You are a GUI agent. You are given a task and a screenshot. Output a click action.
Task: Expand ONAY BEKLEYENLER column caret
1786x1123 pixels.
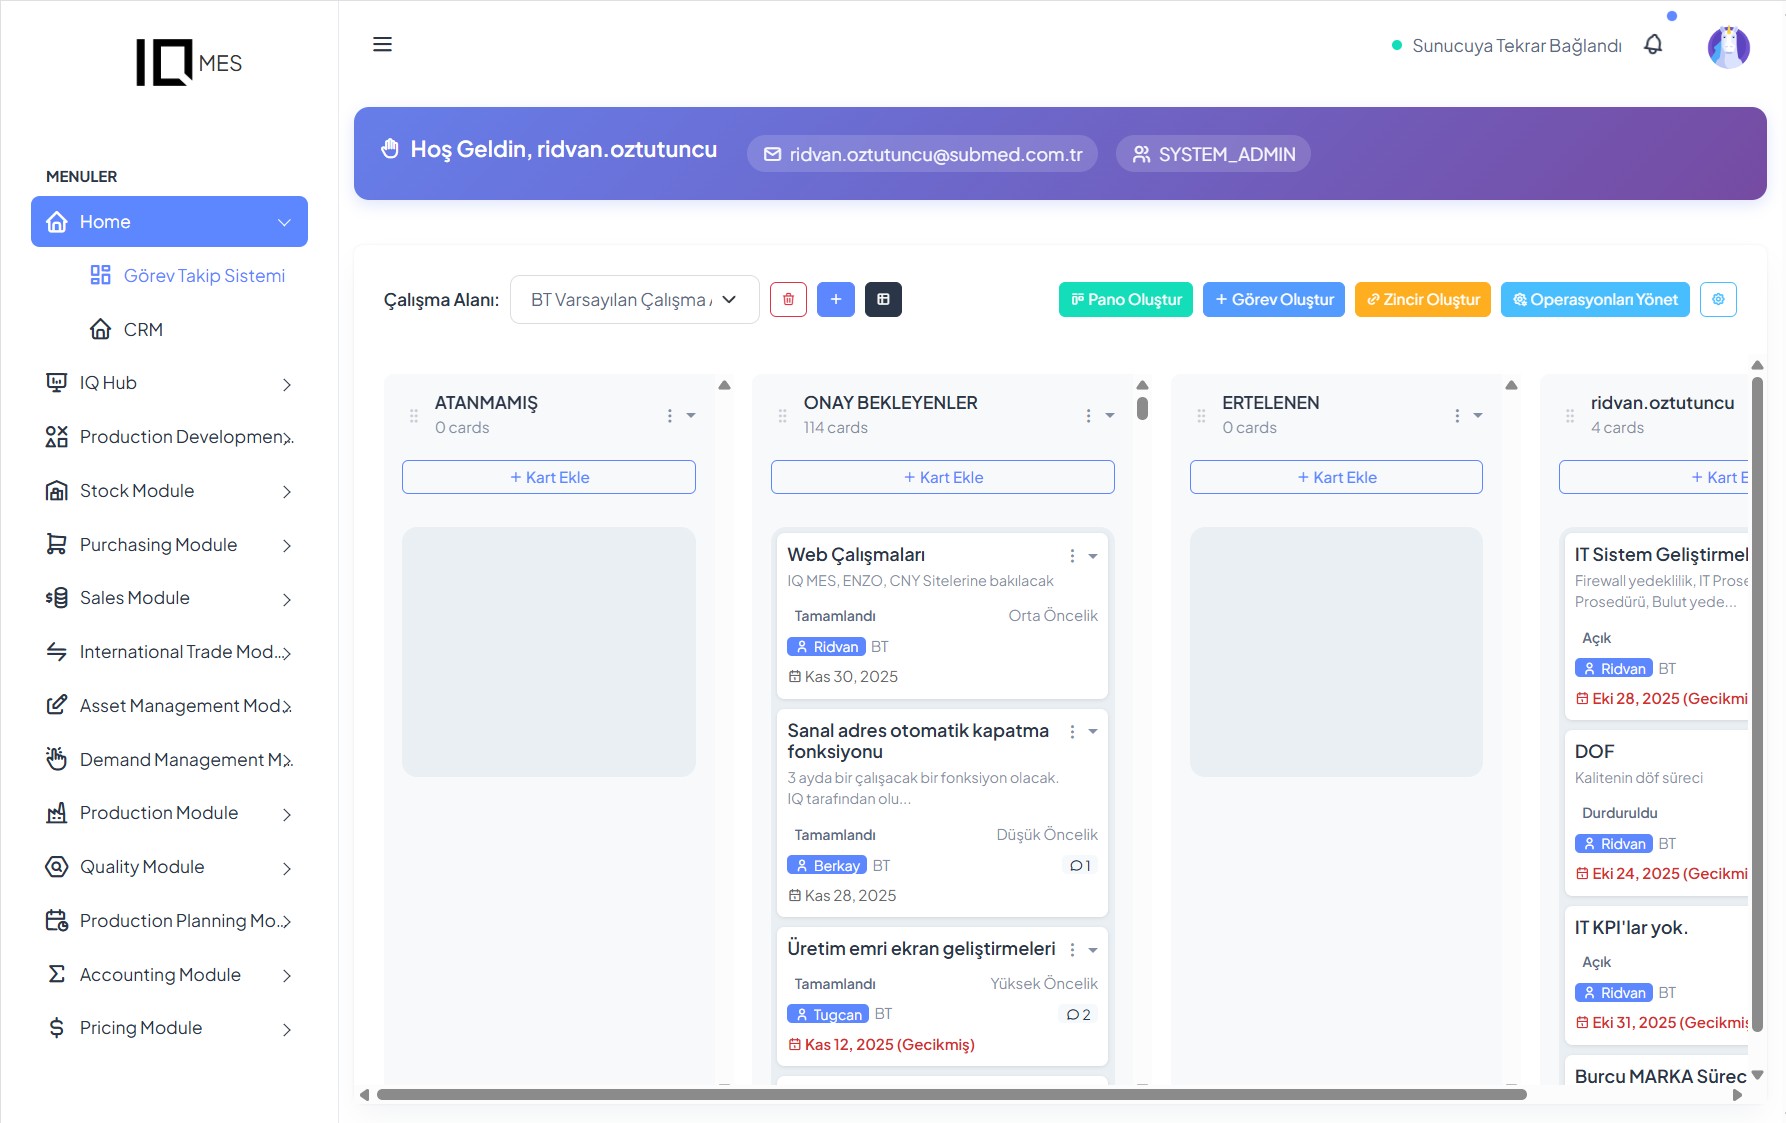pyautogui.click(x=1110, y=416)
